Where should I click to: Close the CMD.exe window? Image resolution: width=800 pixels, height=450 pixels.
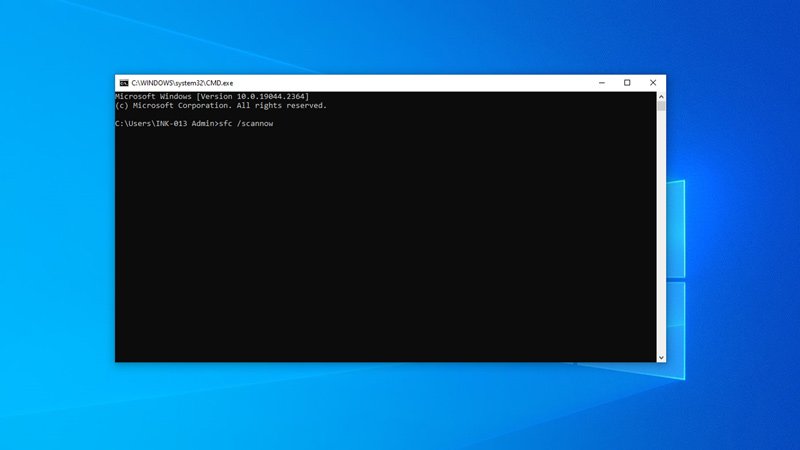tap(653, 83)
